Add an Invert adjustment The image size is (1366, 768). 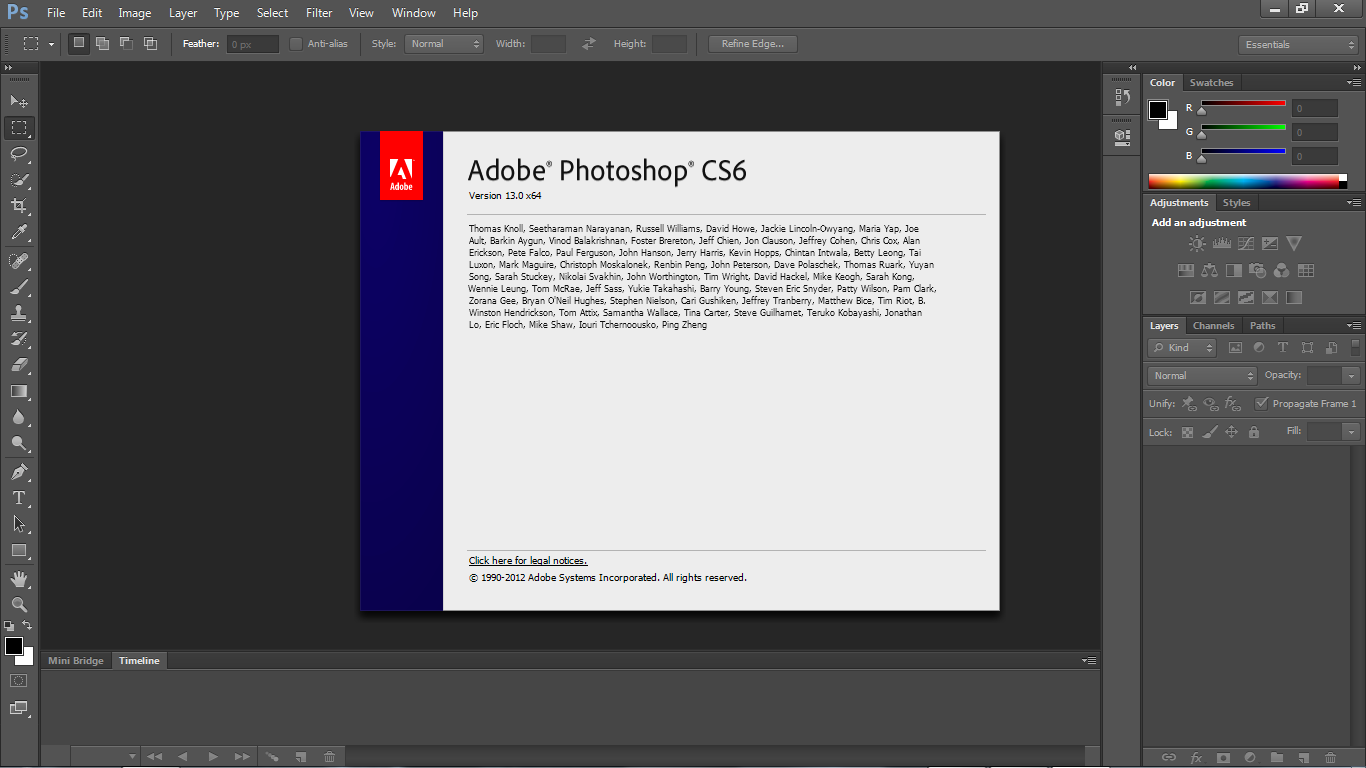point(1197,297)
